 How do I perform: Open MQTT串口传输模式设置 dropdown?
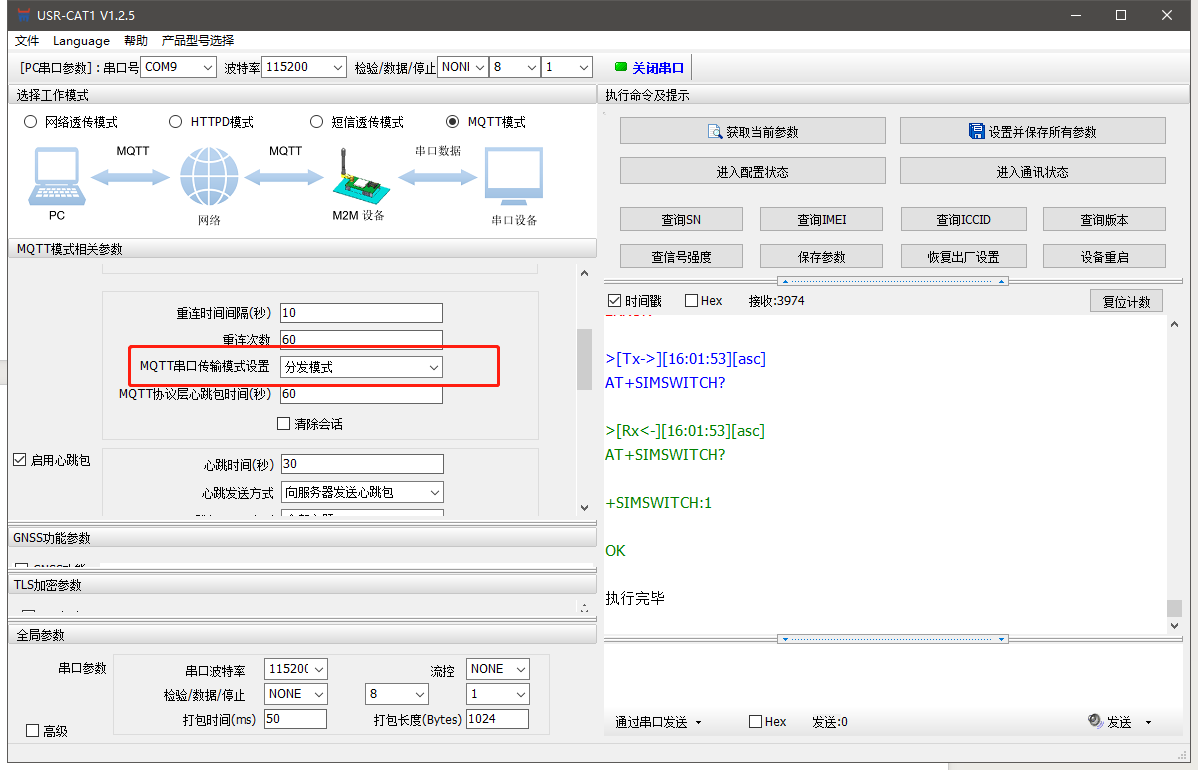coord(361,367)
